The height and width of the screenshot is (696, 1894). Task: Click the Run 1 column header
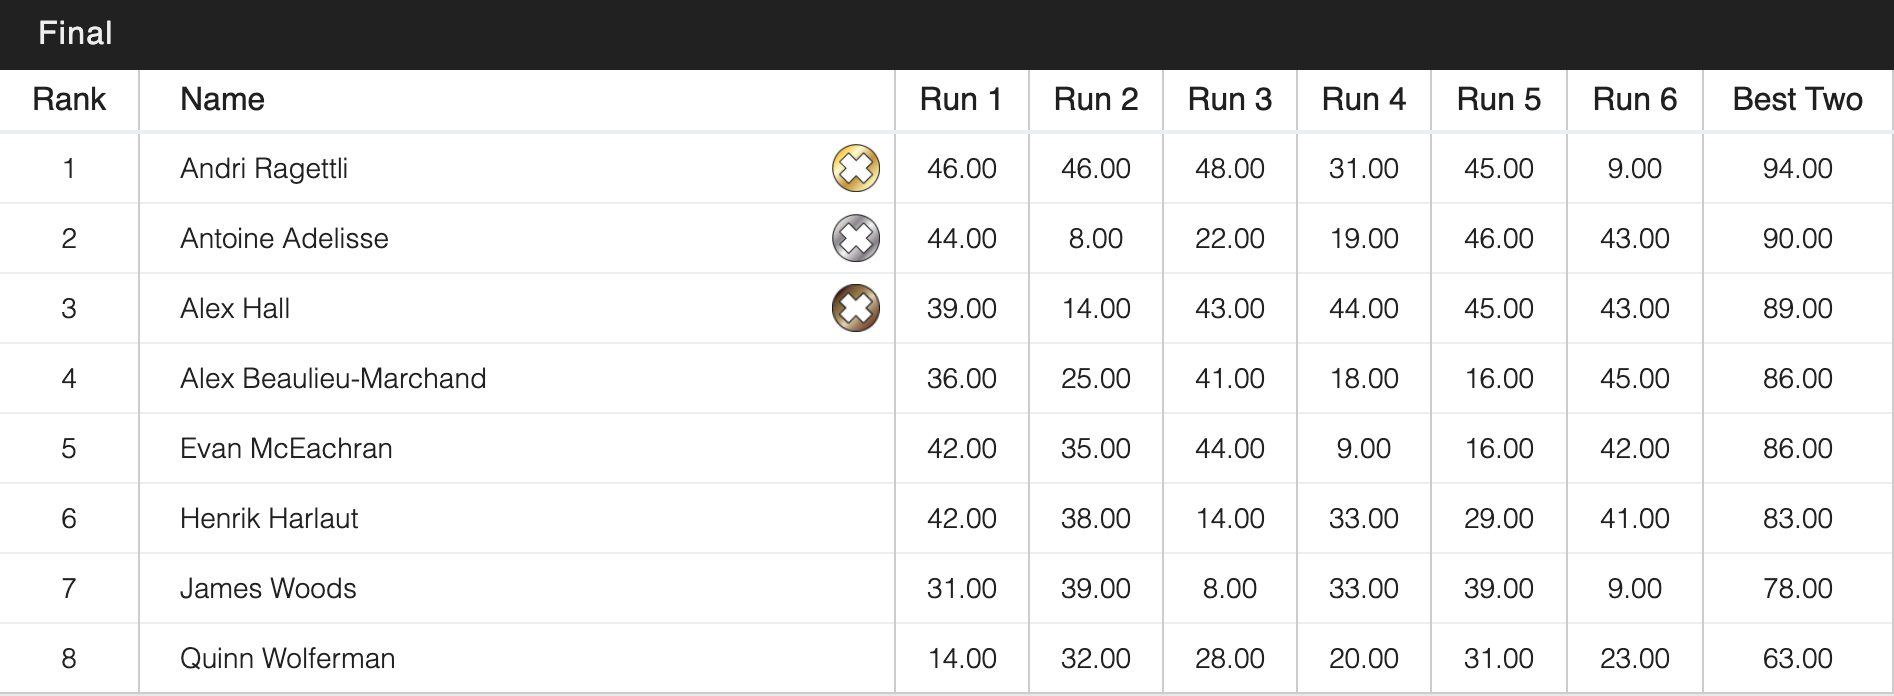[960, 100]
